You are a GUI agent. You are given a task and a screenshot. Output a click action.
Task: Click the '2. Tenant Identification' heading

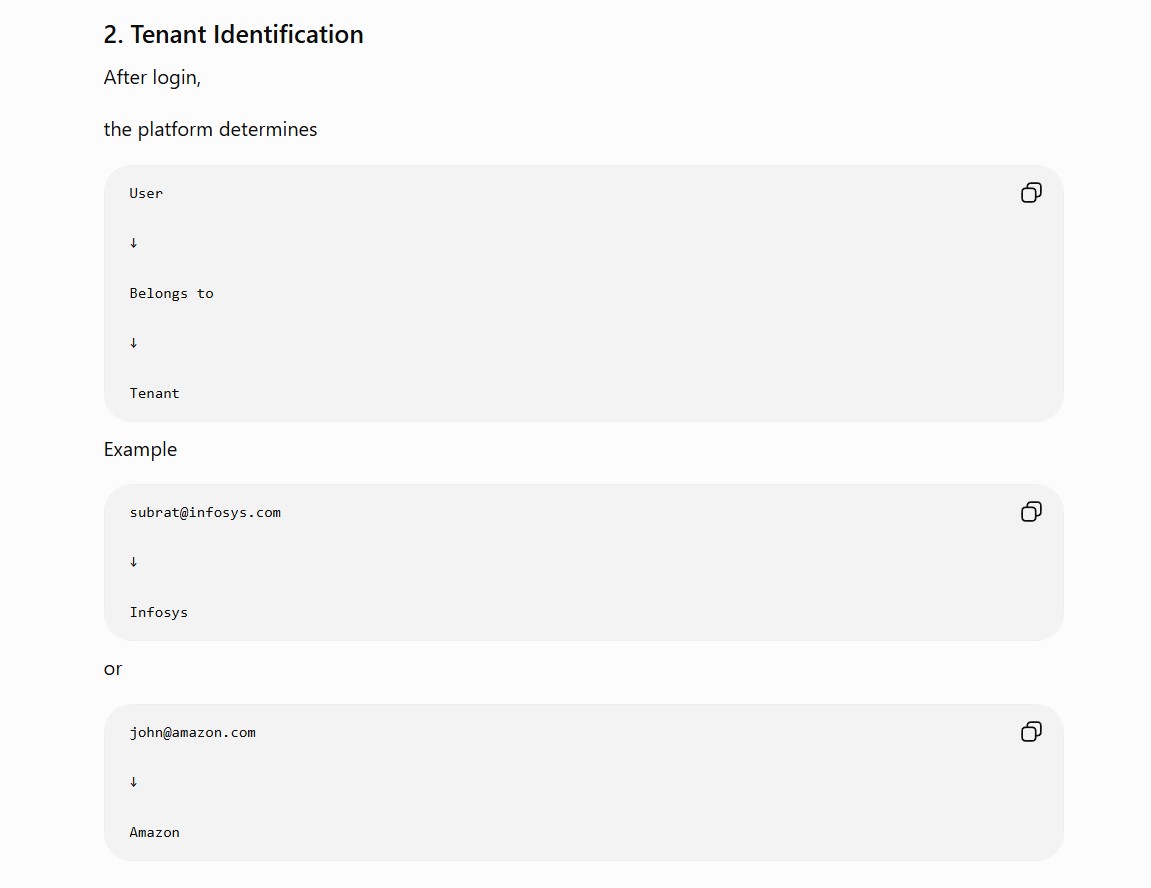[x=233, y=34]
